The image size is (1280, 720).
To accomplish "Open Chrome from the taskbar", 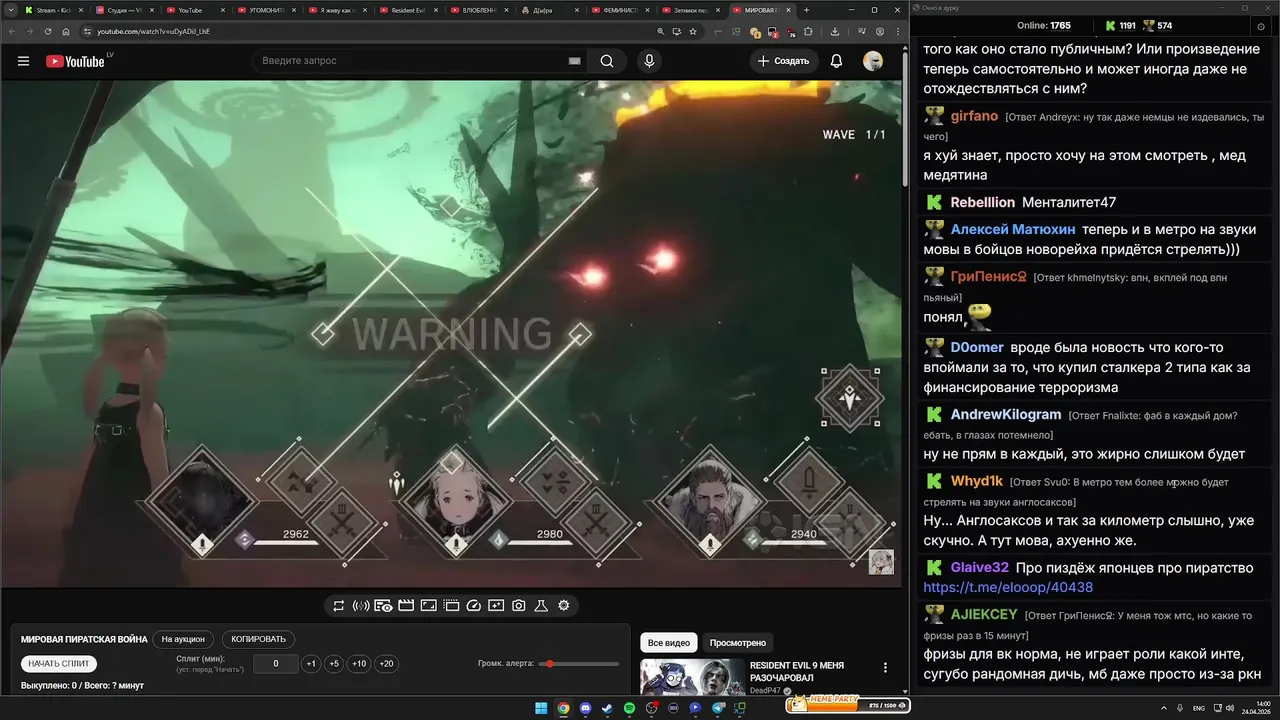I will click(563, 708).
